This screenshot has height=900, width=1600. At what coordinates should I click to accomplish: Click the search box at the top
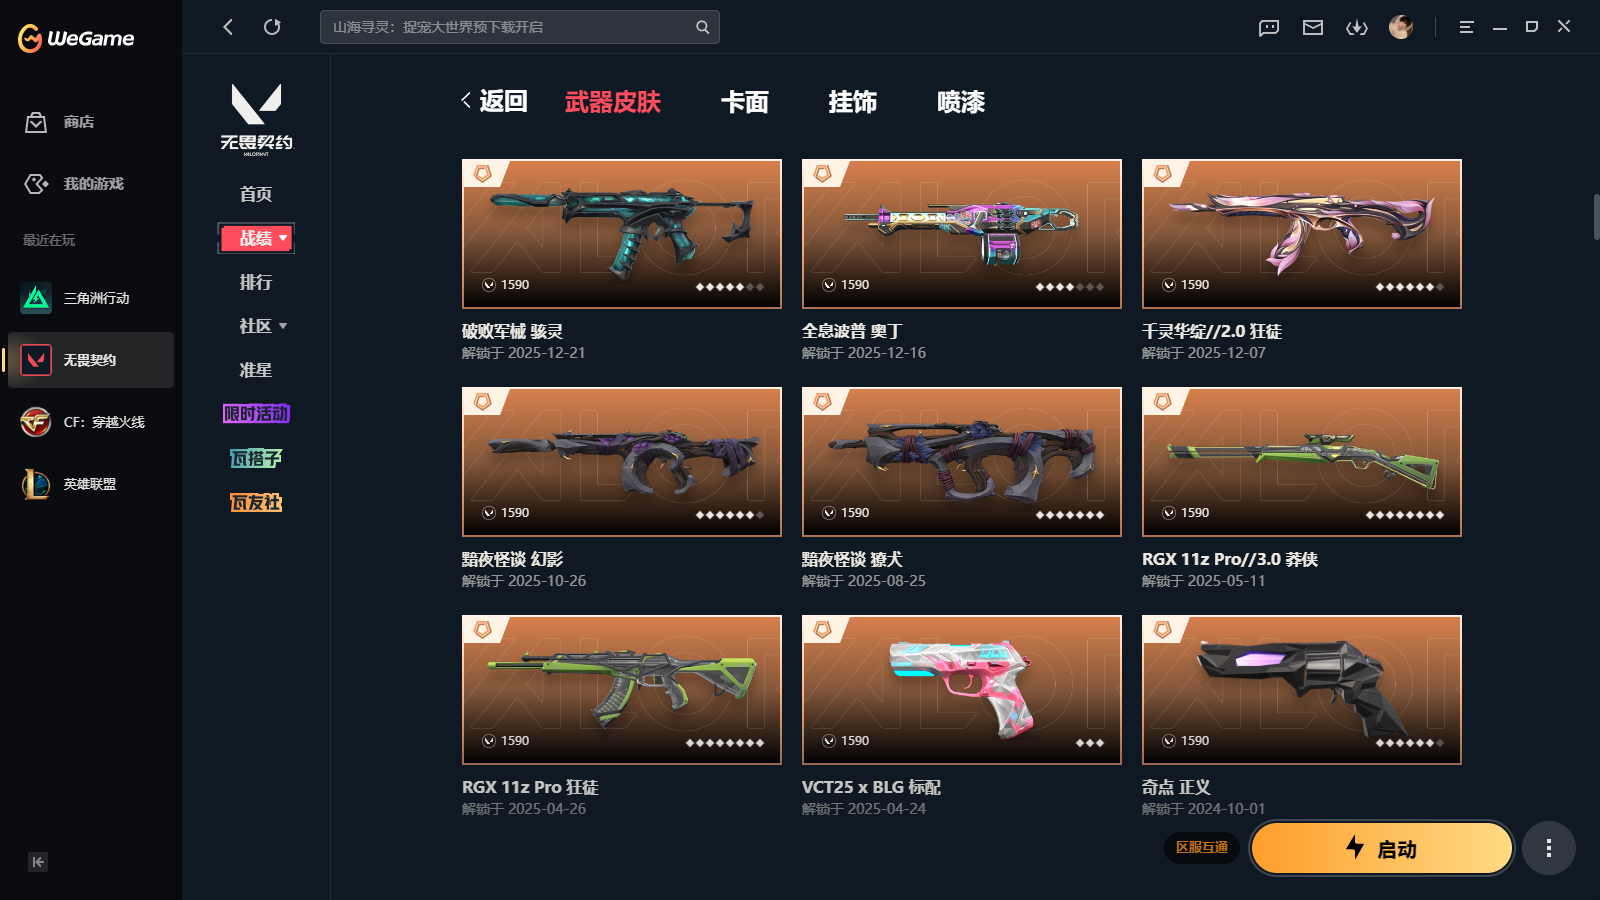pyautogui.click(x=519, y=27)
